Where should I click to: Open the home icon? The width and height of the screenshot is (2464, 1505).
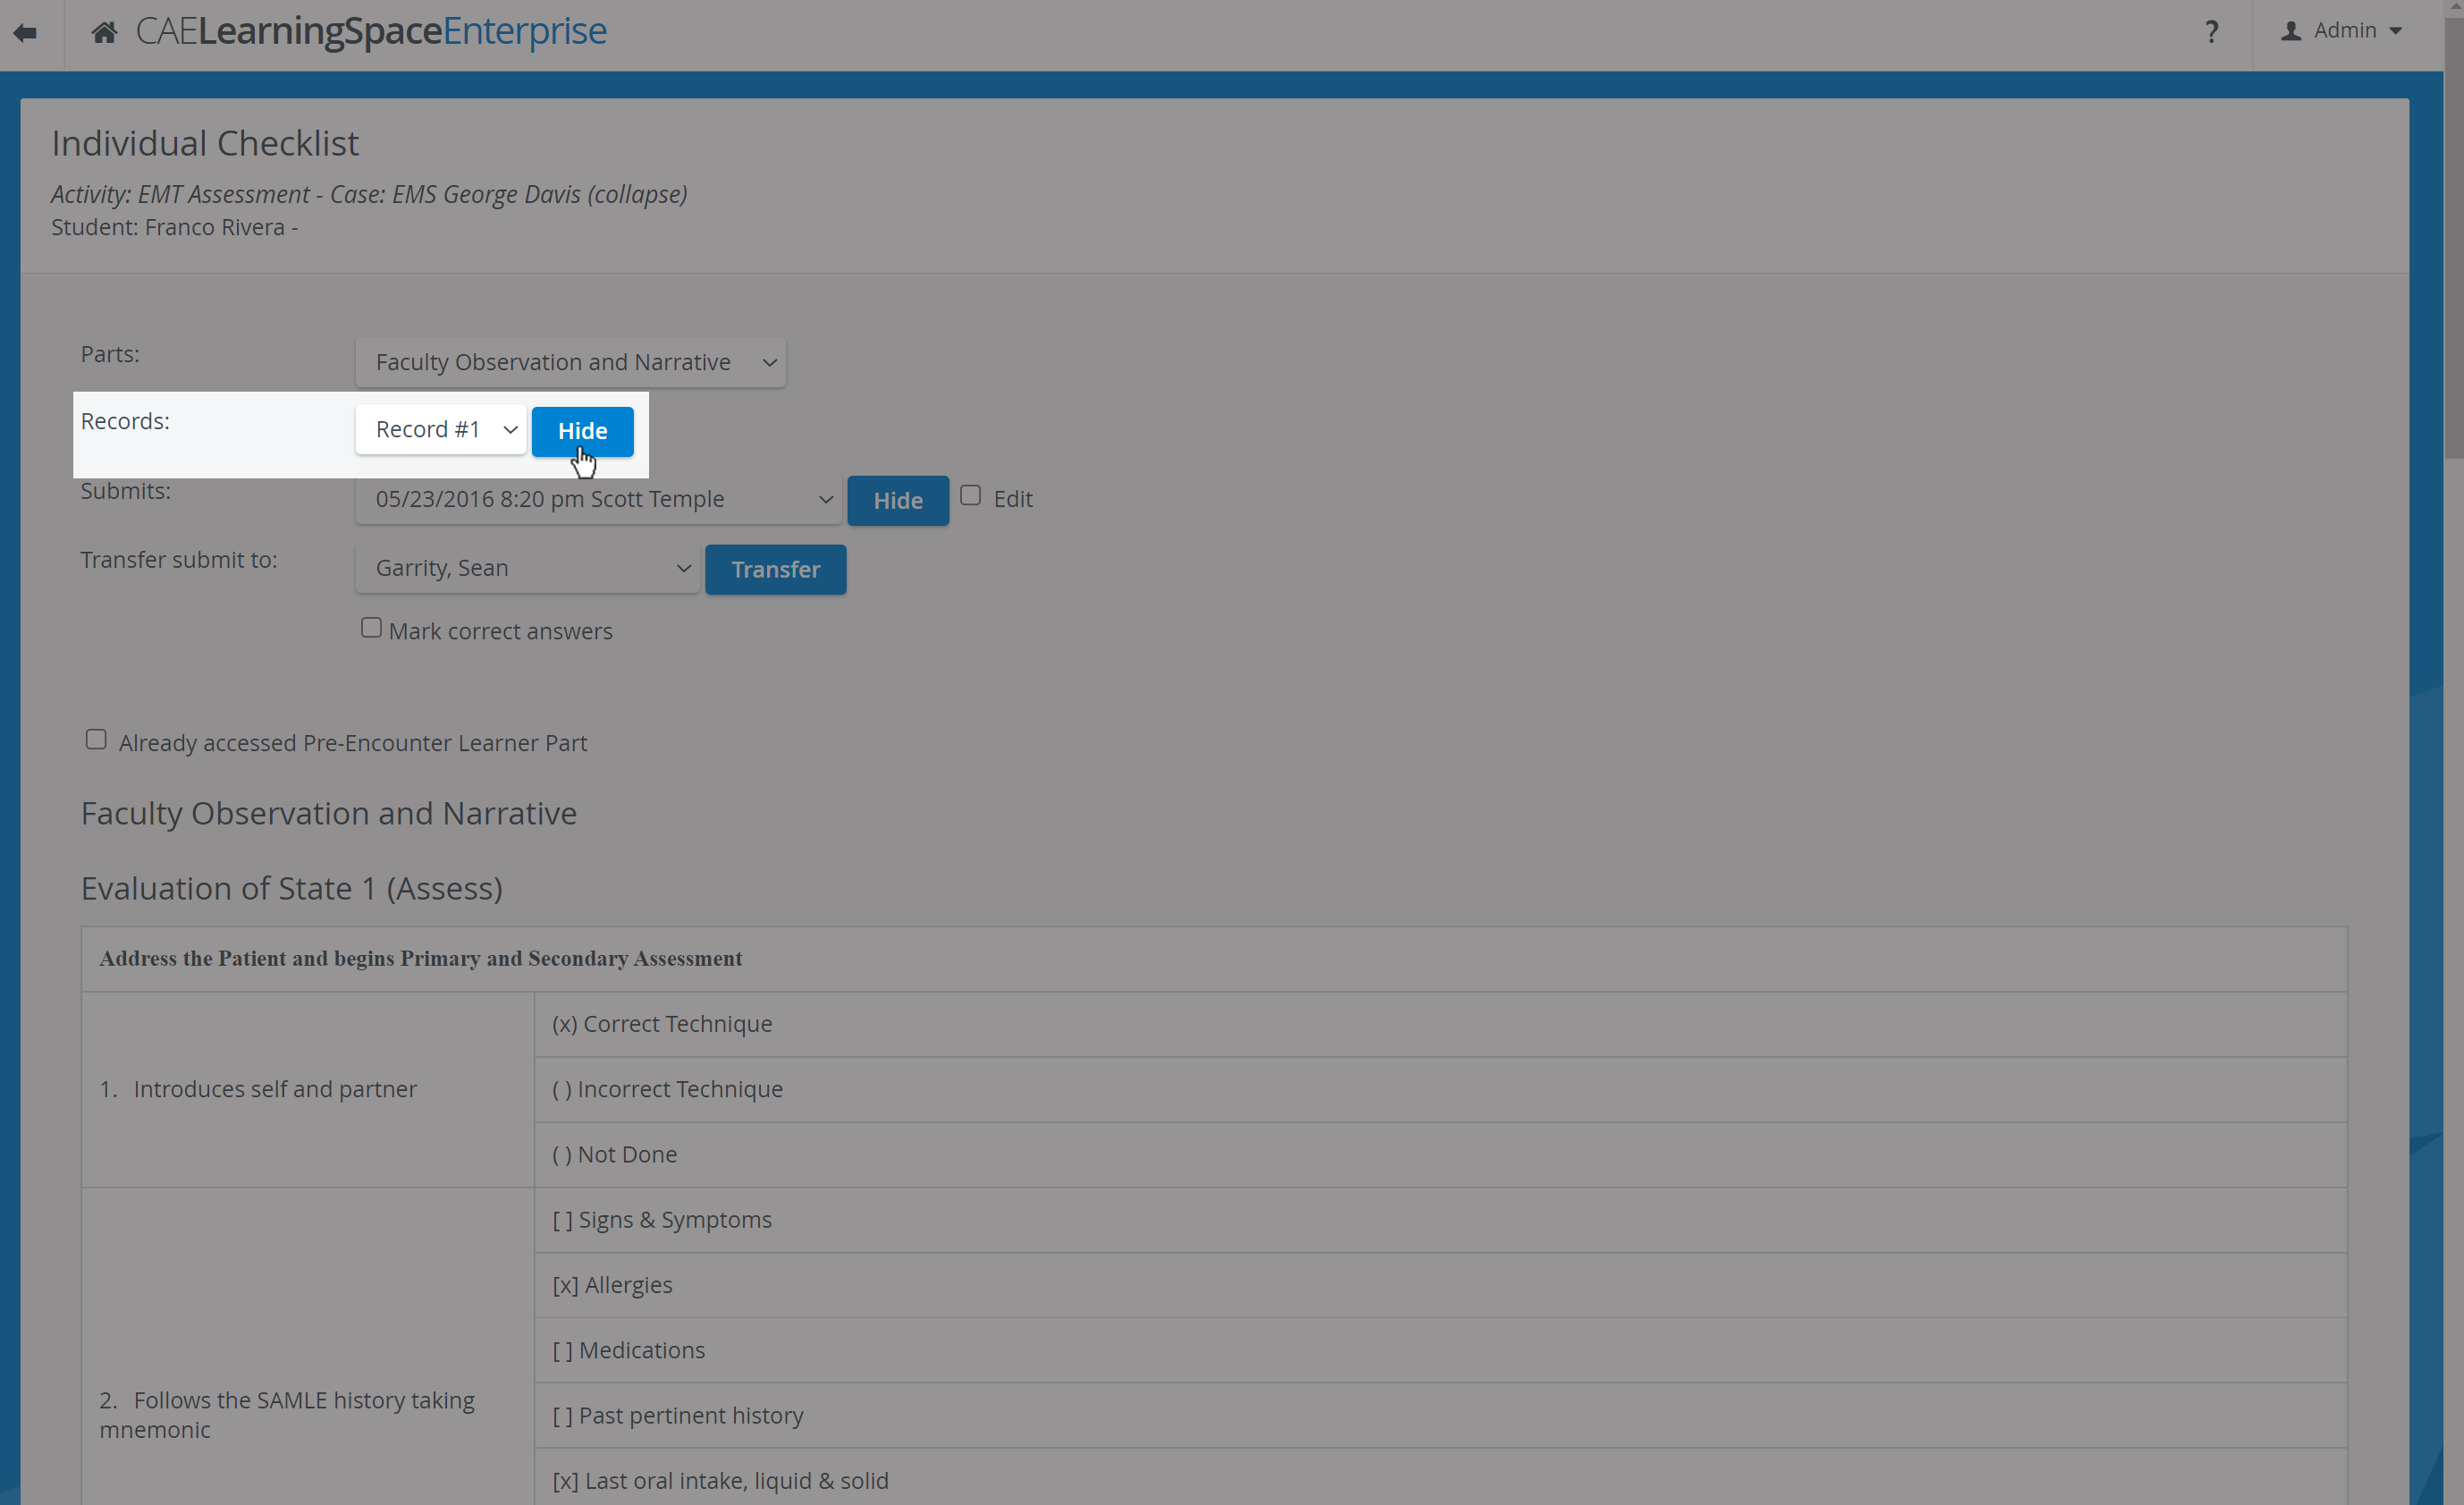pyautogui.click(x=104, y=33)
